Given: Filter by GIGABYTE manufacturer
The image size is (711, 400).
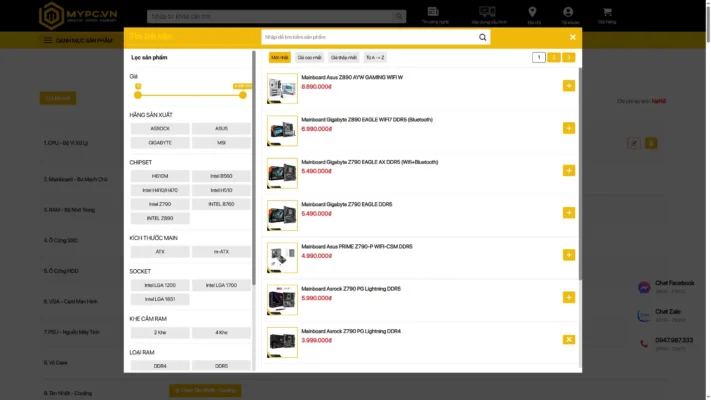Looking at the screenshot, I should click(160, 143).
